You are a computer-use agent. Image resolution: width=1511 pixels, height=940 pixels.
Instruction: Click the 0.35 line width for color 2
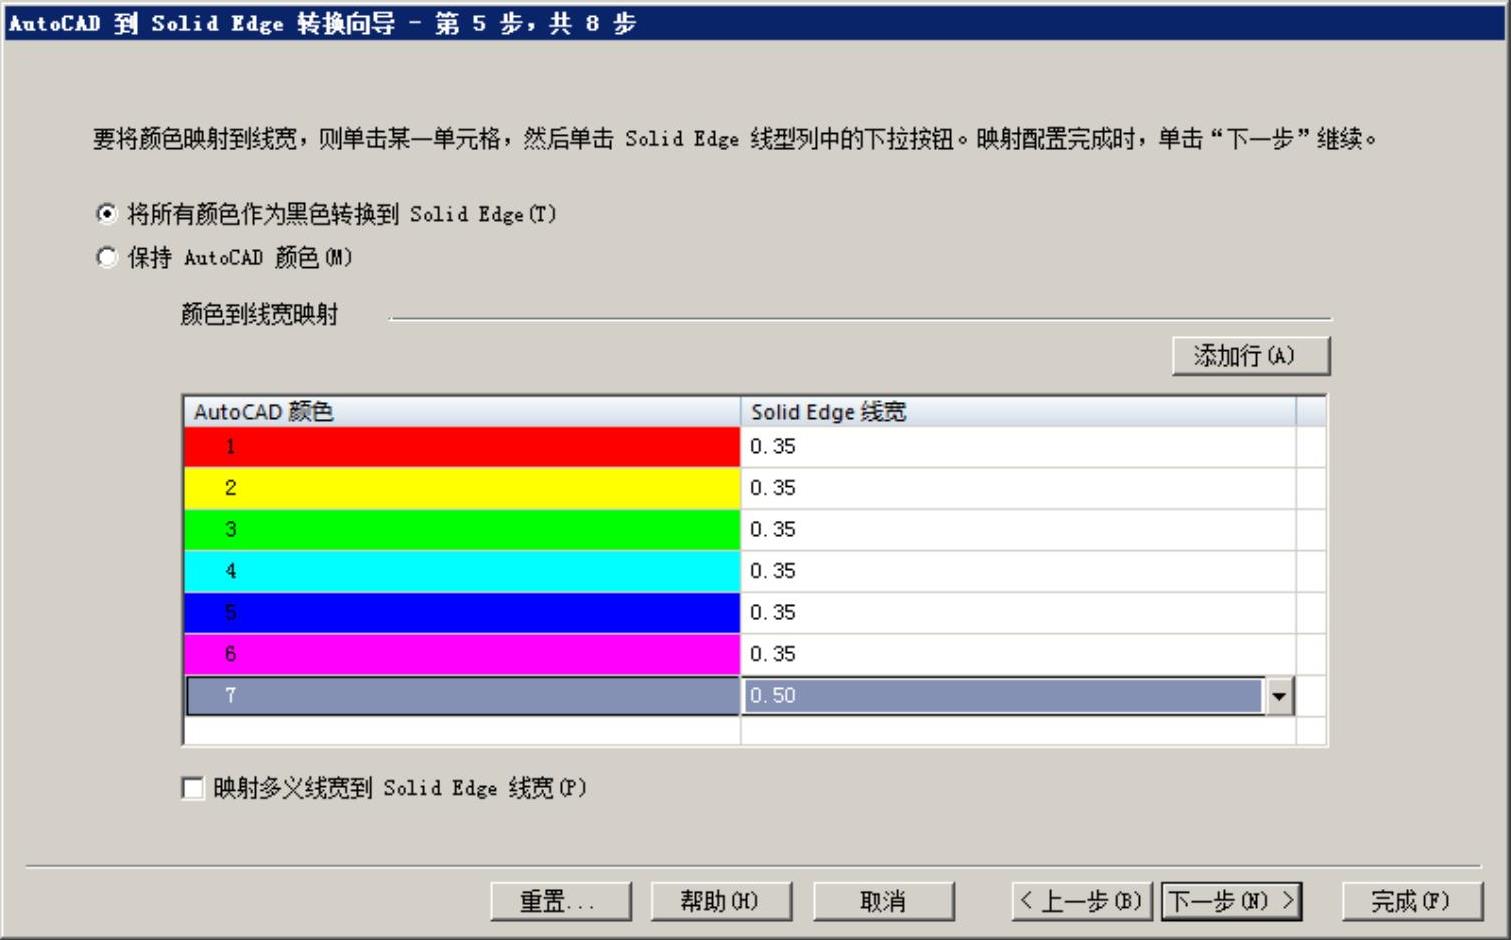pos(1018,488)
